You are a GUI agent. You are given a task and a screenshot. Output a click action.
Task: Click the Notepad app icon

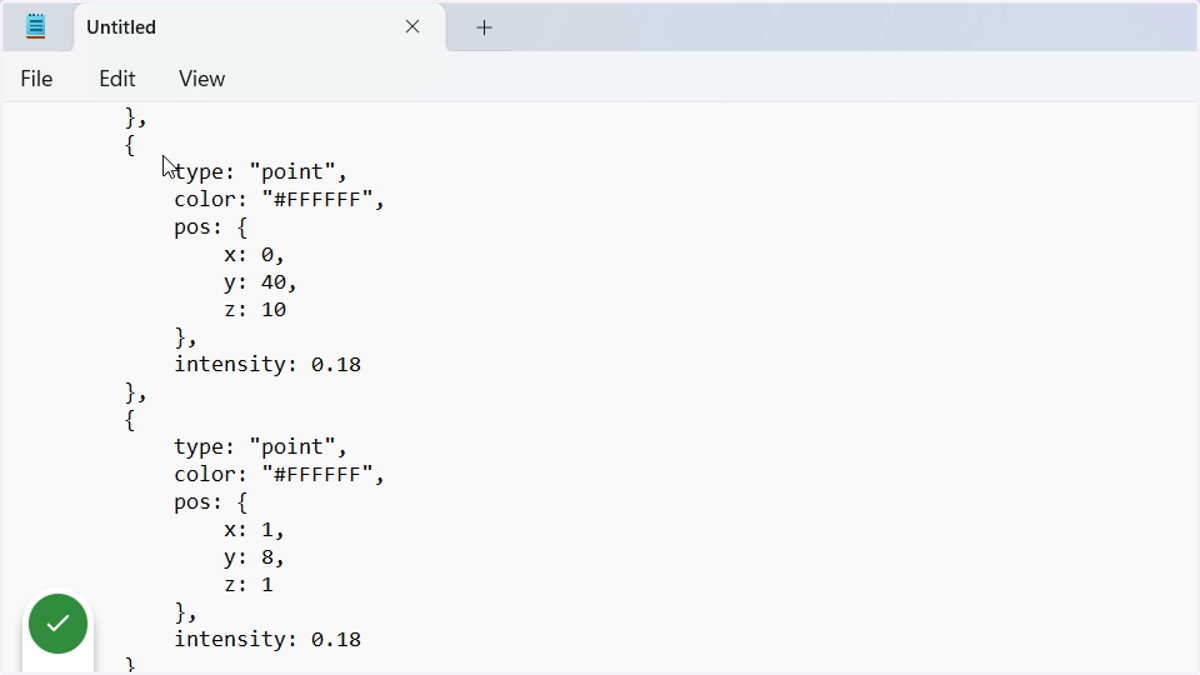[36, 27]
